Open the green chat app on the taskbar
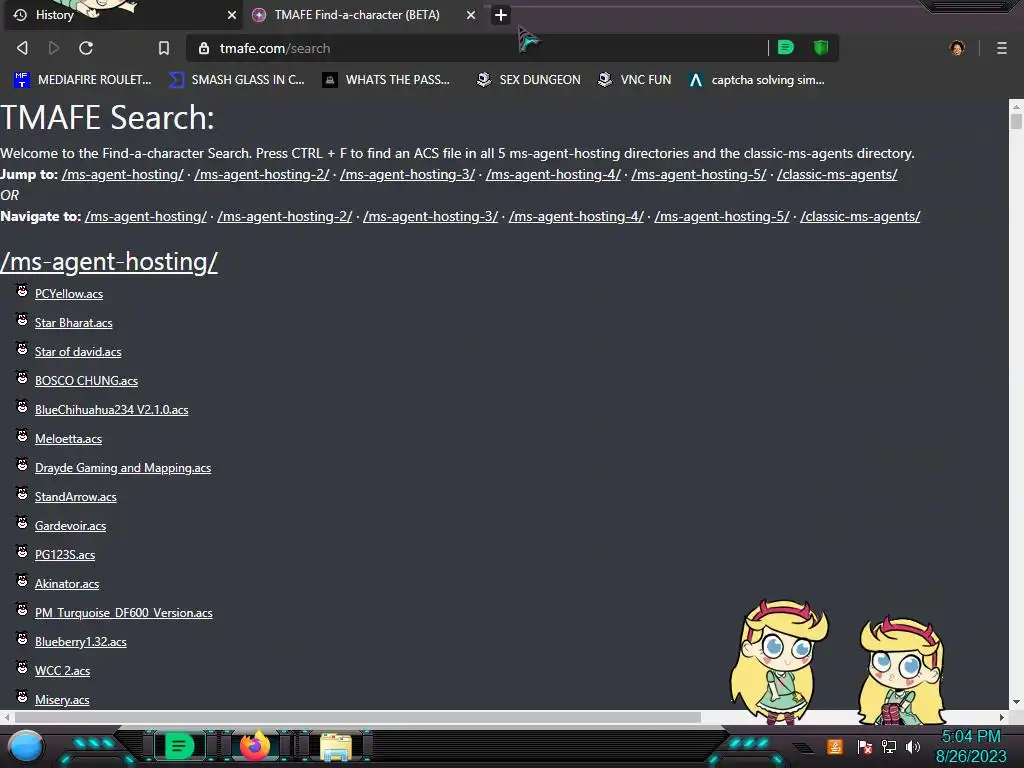The width and height of the screenshot is (1024, 768). (179, 746)
